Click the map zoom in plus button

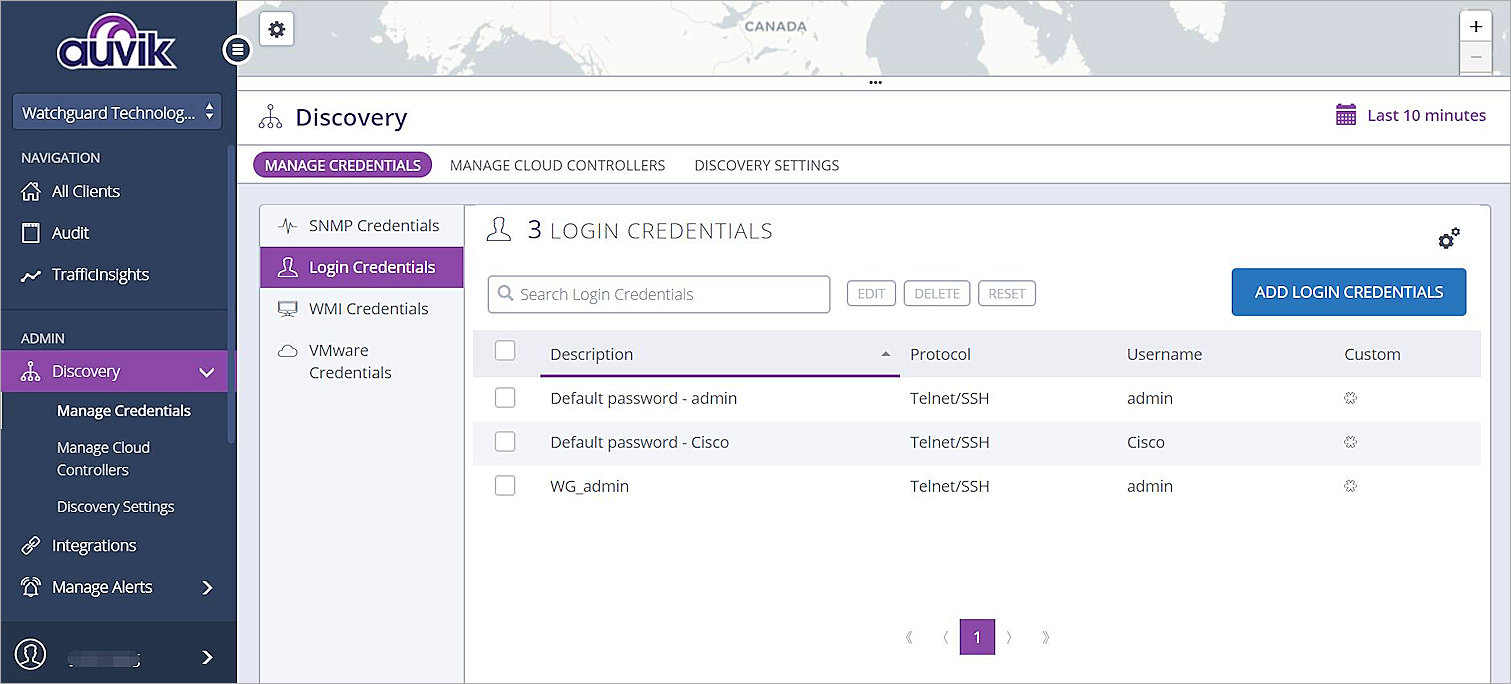pos(1476,27)
